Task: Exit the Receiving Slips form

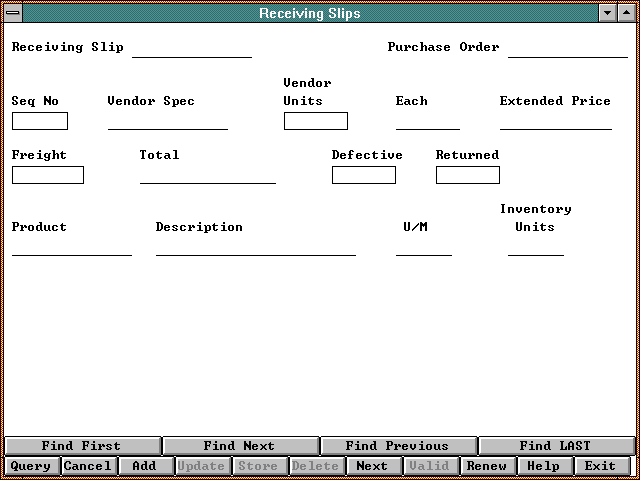Action: pyautogui.click(x=601, y=466)
